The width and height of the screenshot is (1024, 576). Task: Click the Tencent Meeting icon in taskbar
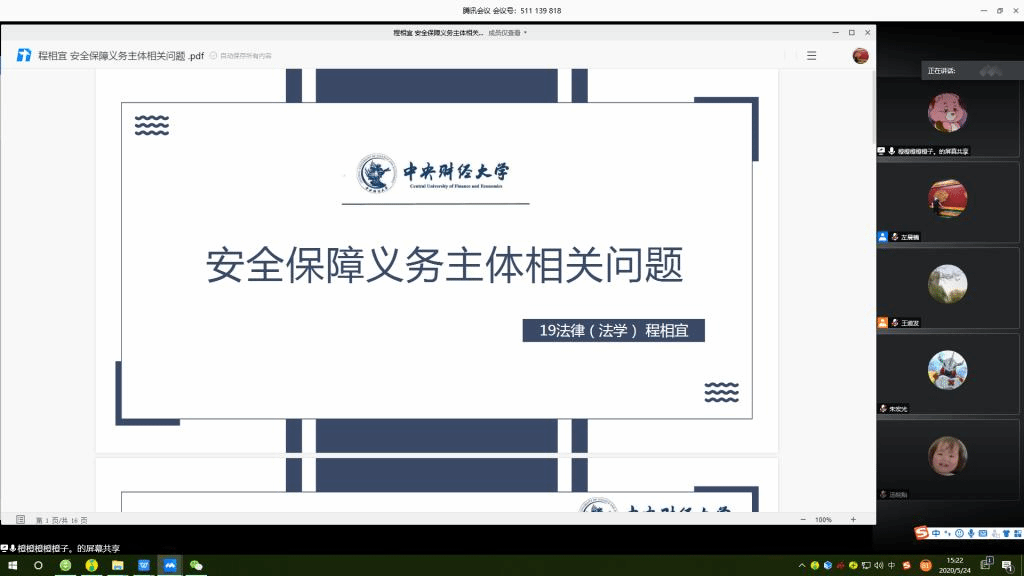pos(169,565)
